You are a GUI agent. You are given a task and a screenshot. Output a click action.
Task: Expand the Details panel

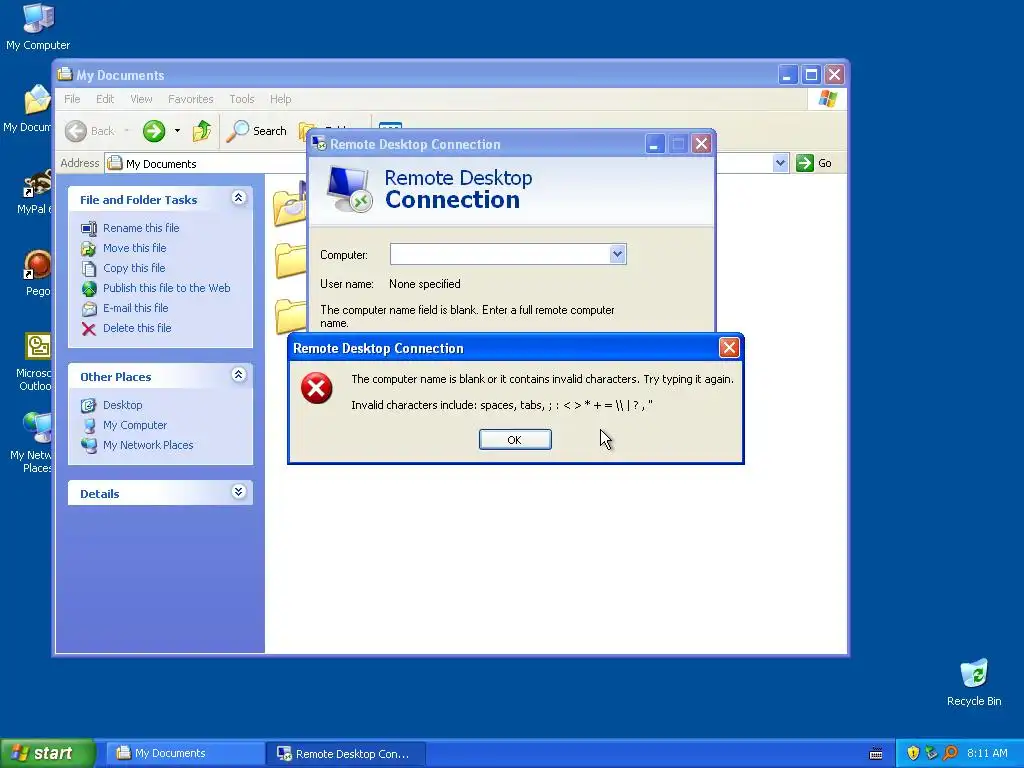[238, 492]
